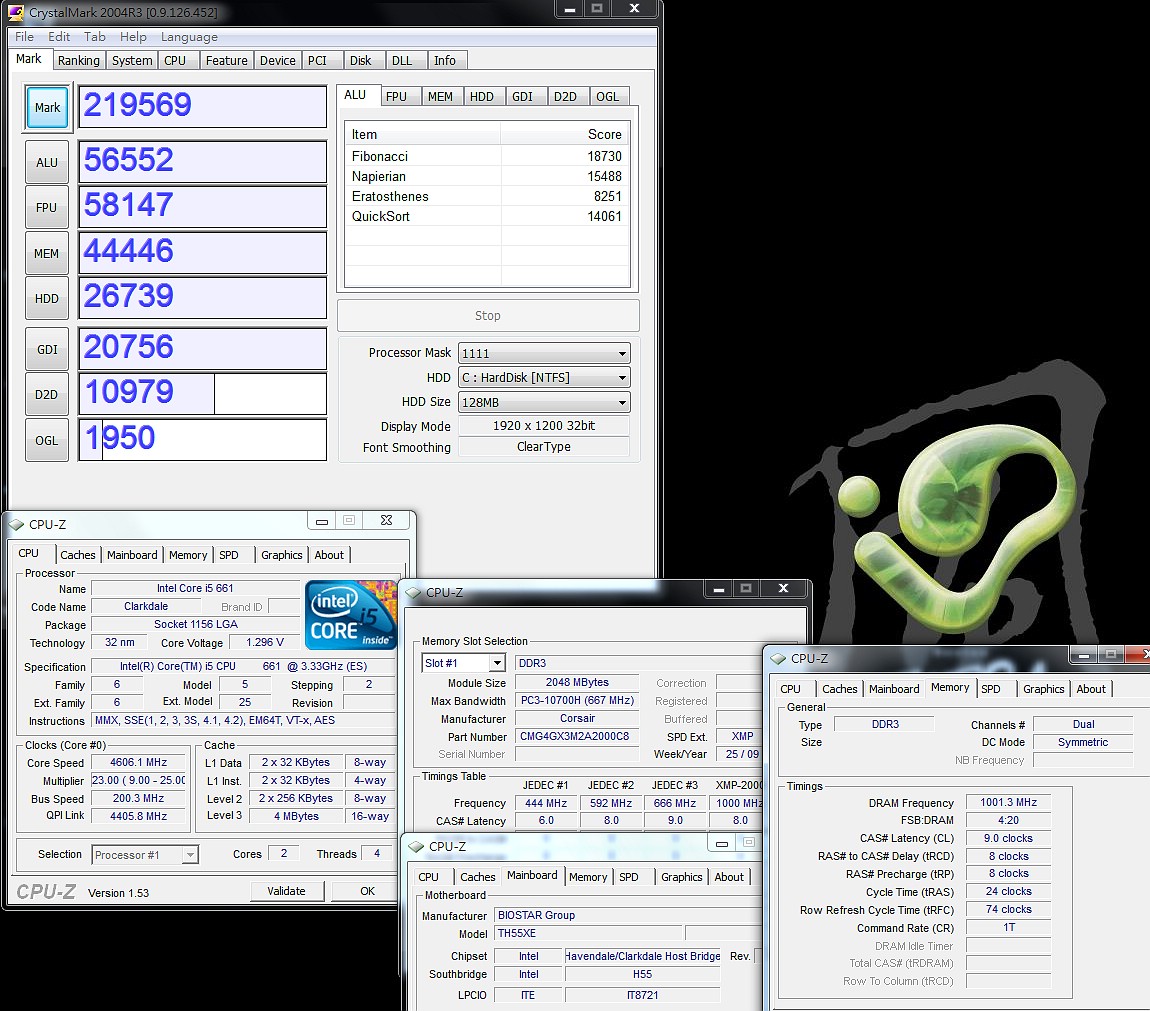This screenshot has height=1011, width=1150.
Task: Open the File menu in CrystalMark
Action: 24,37
